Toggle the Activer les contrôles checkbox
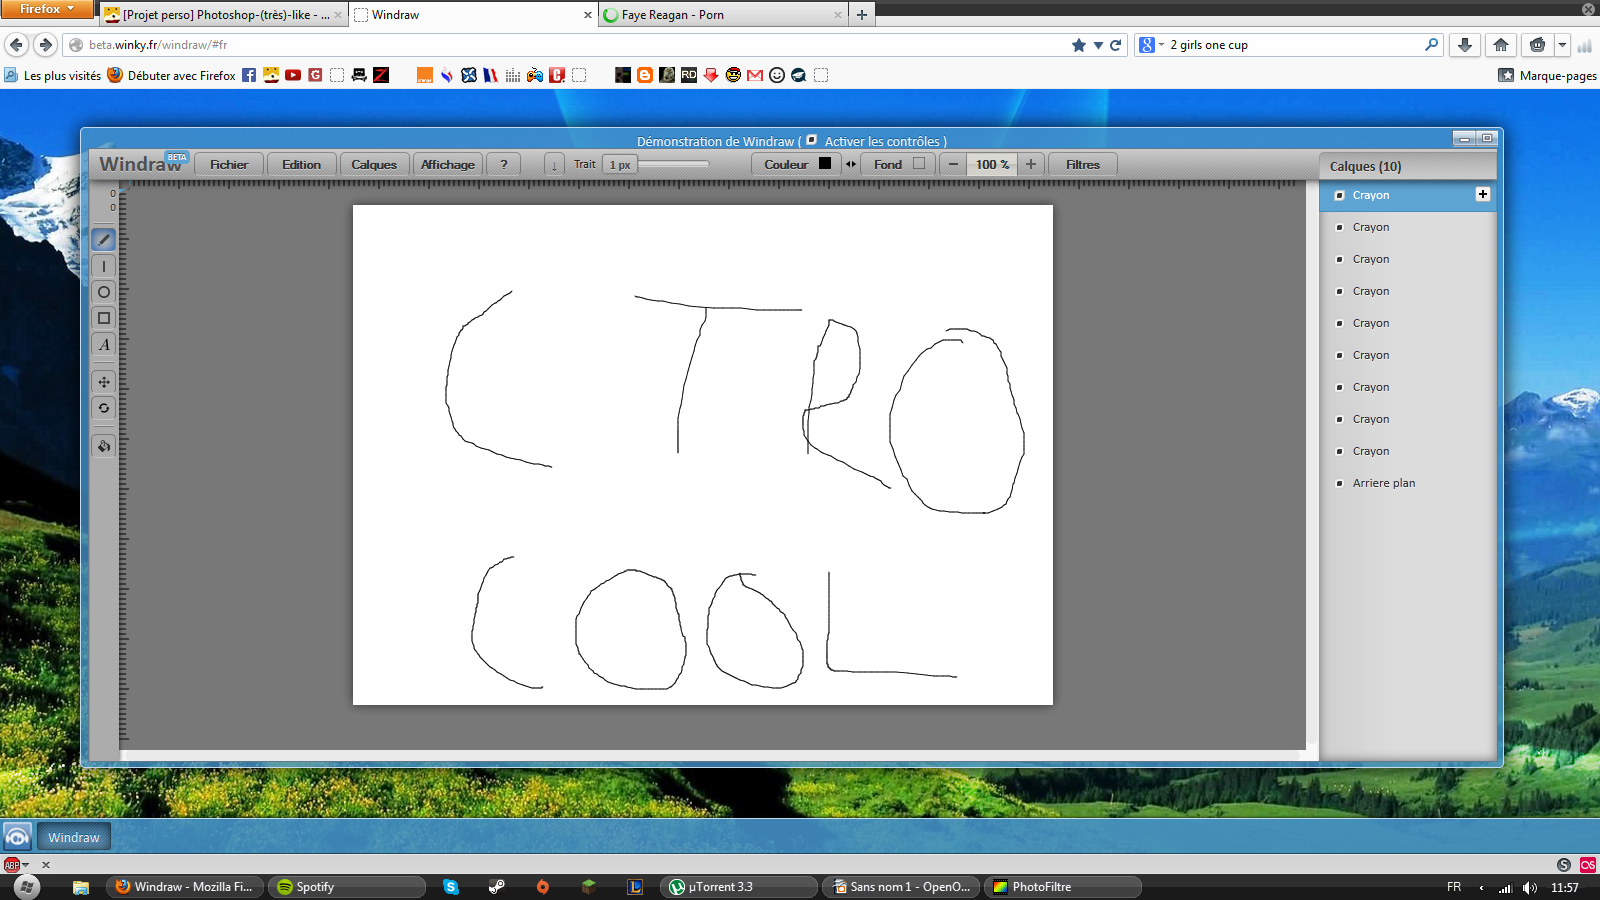The image size is (1600, 900). (812, 140)
